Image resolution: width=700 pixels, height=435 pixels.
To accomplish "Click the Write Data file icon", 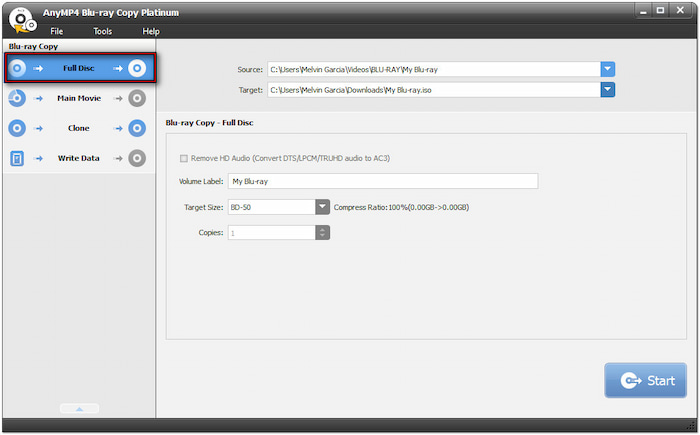I will 17,158.
